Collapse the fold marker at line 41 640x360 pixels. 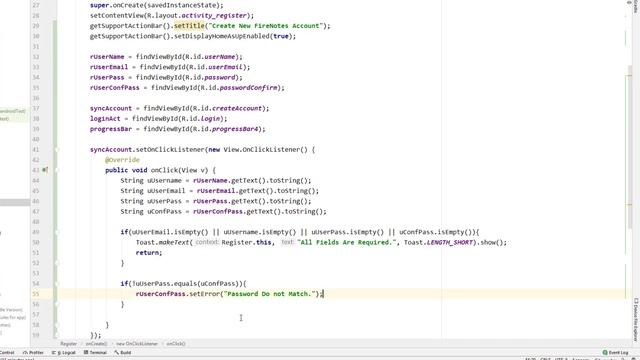point(56,150)
